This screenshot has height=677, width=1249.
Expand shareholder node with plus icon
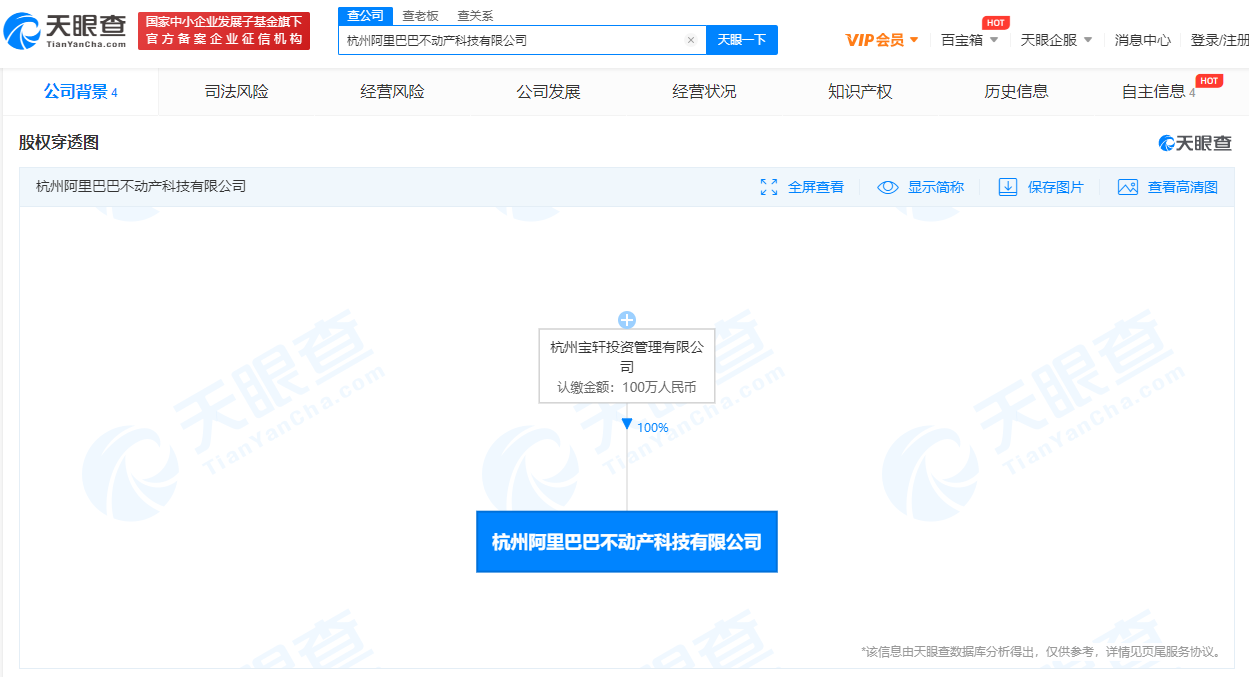pos(627,320)
